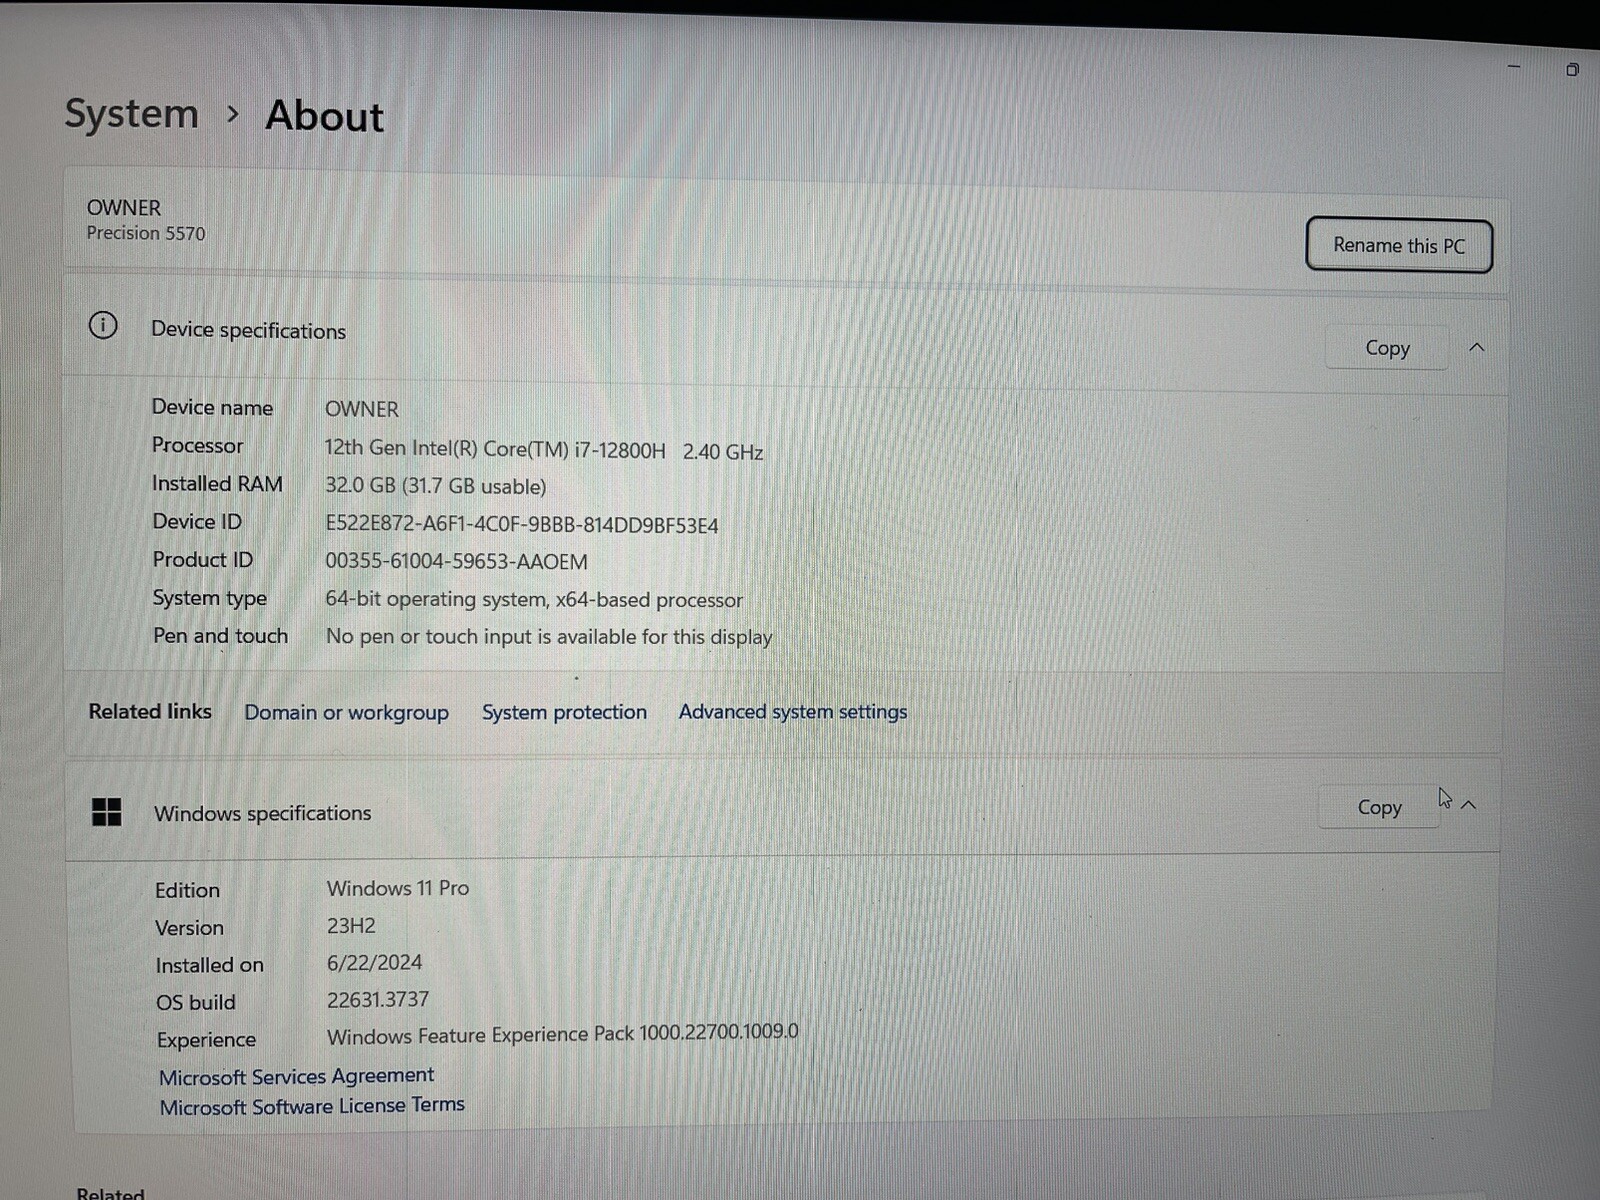This screenshot has width=1600, height=1200.
Task: Click the Device specifications header title
Action: point(248,330)
